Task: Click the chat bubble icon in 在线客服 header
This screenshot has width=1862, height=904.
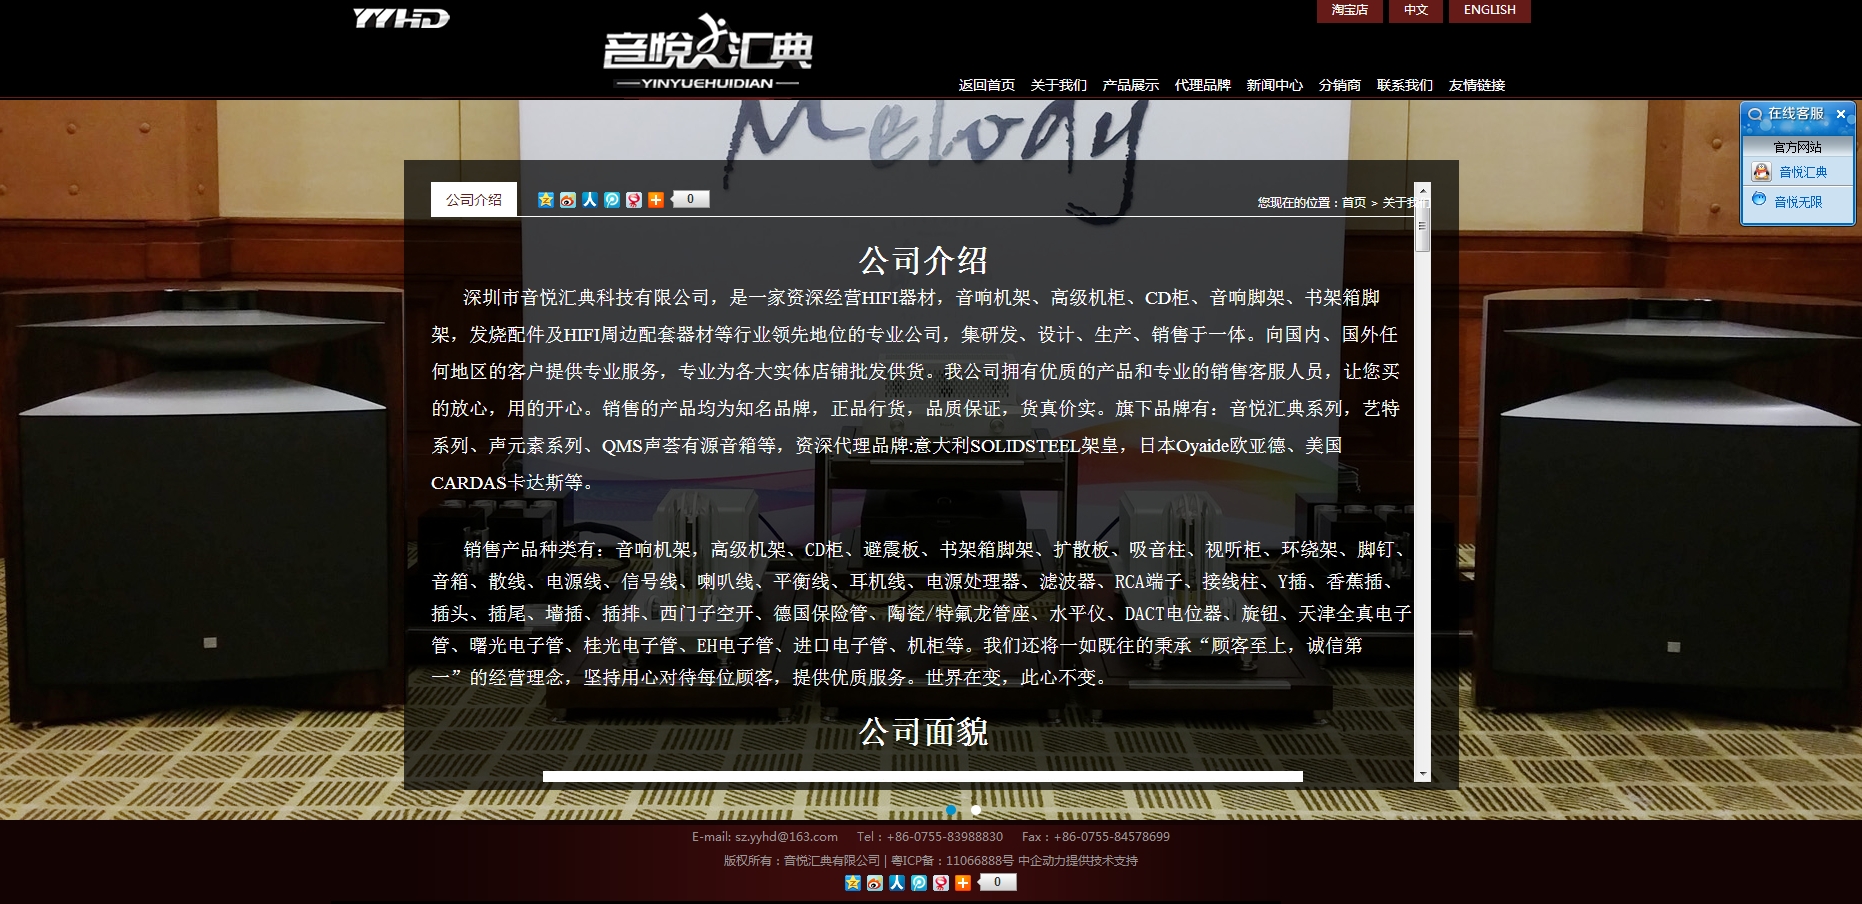Action: pos(1755,115)
